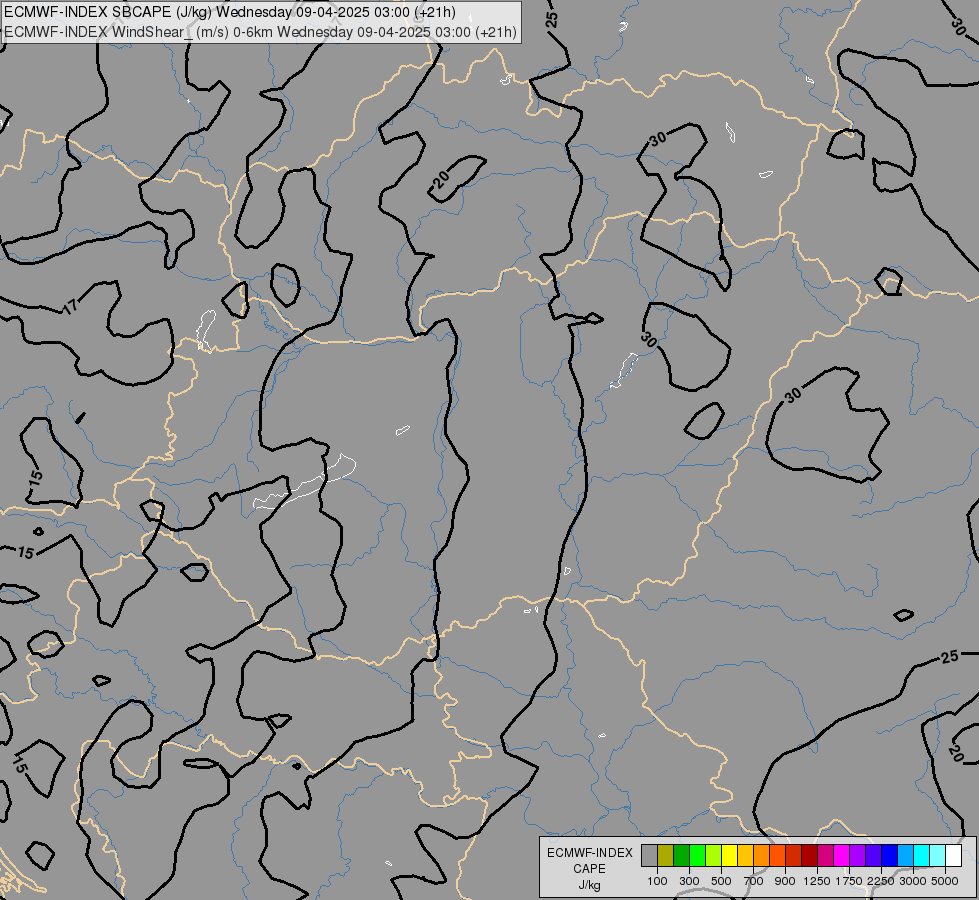Click the legend value "5000"
The image size is (979, 900).
click(945, 881)
